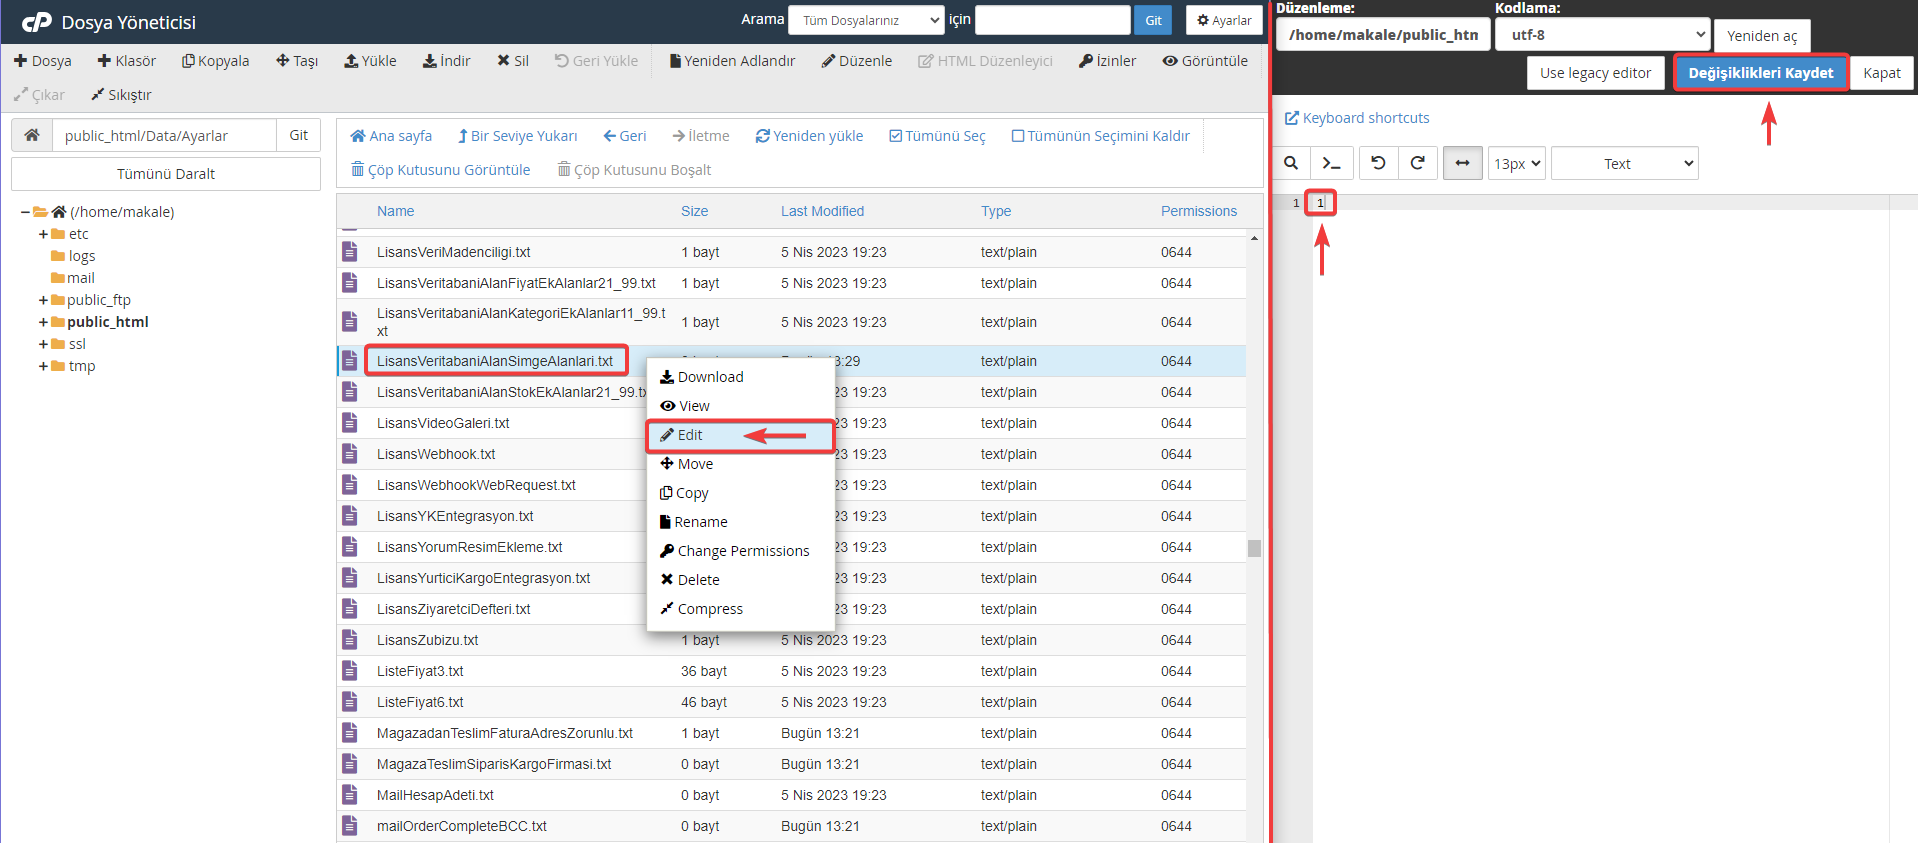Screen dimensions: 1918x843
Task: Expand the public_ftp tree folder
Action: [43, 300]
